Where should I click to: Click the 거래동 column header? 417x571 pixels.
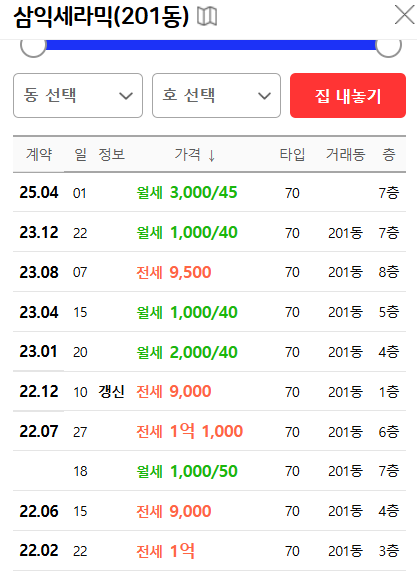(345, 154)
